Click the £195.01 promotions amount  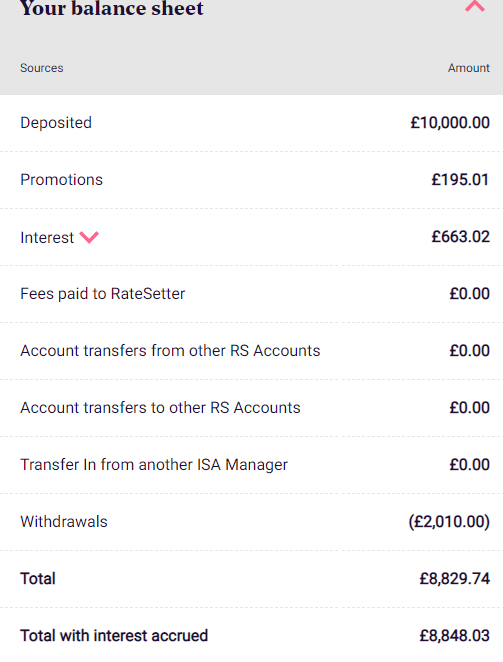tap(460, 180)
